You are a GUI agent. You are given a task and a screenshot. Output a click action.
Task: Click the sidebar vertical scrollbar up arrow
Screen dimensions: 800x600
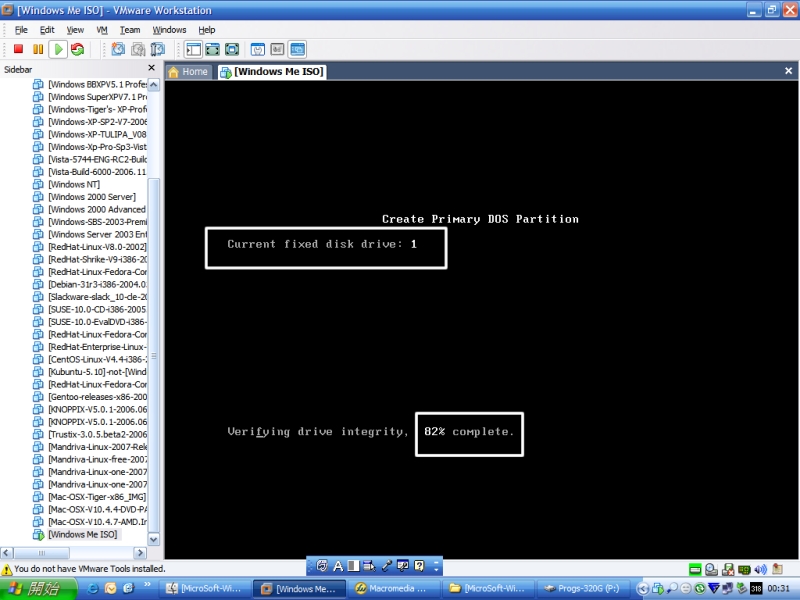click(154, 85)
